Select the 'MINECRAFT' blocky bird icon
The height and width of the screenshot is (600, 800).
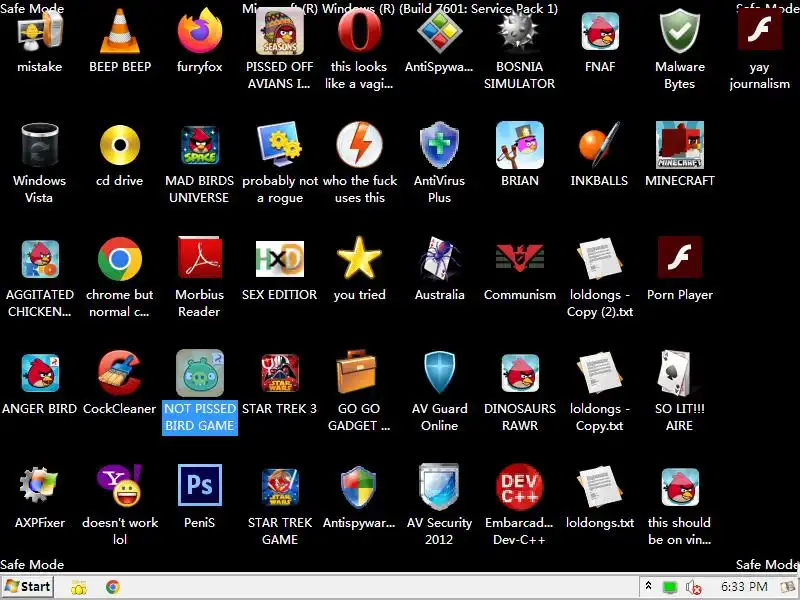[680, 145]
